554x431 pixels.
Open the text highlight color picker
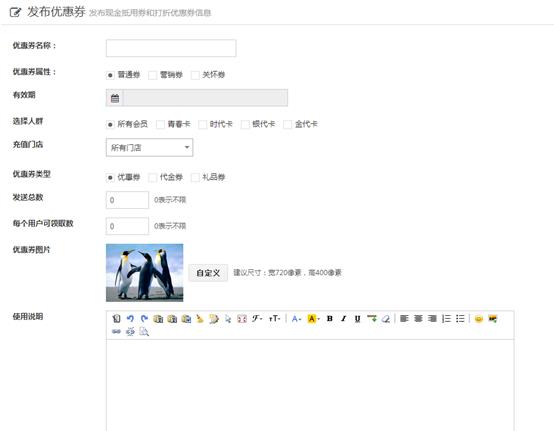point(313,318)
